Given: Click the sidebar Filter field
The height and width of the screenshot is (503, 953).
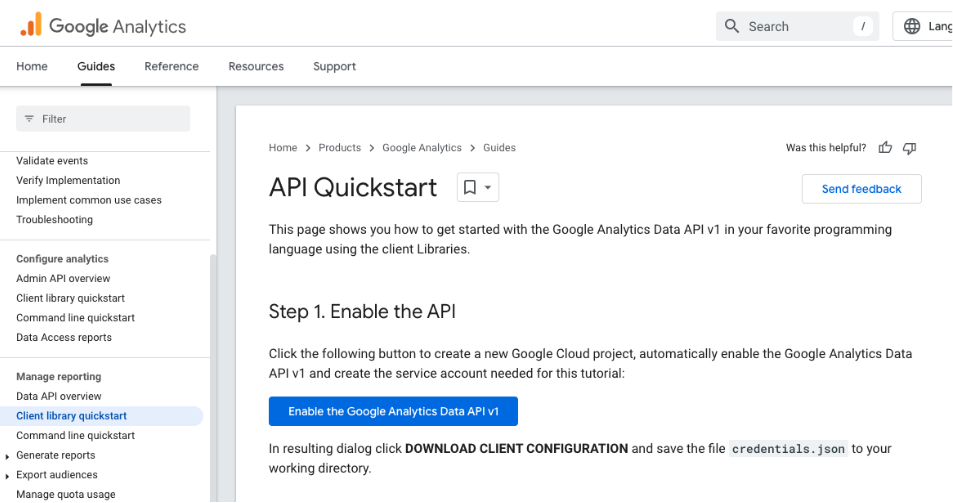Looking at the screenshot, I should [x=103, y=119].
